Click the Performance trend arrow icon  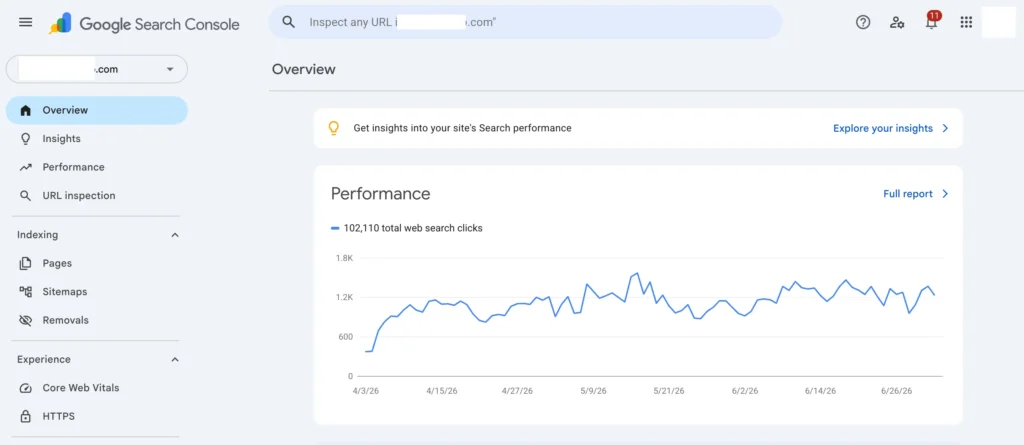coord(25,167)
